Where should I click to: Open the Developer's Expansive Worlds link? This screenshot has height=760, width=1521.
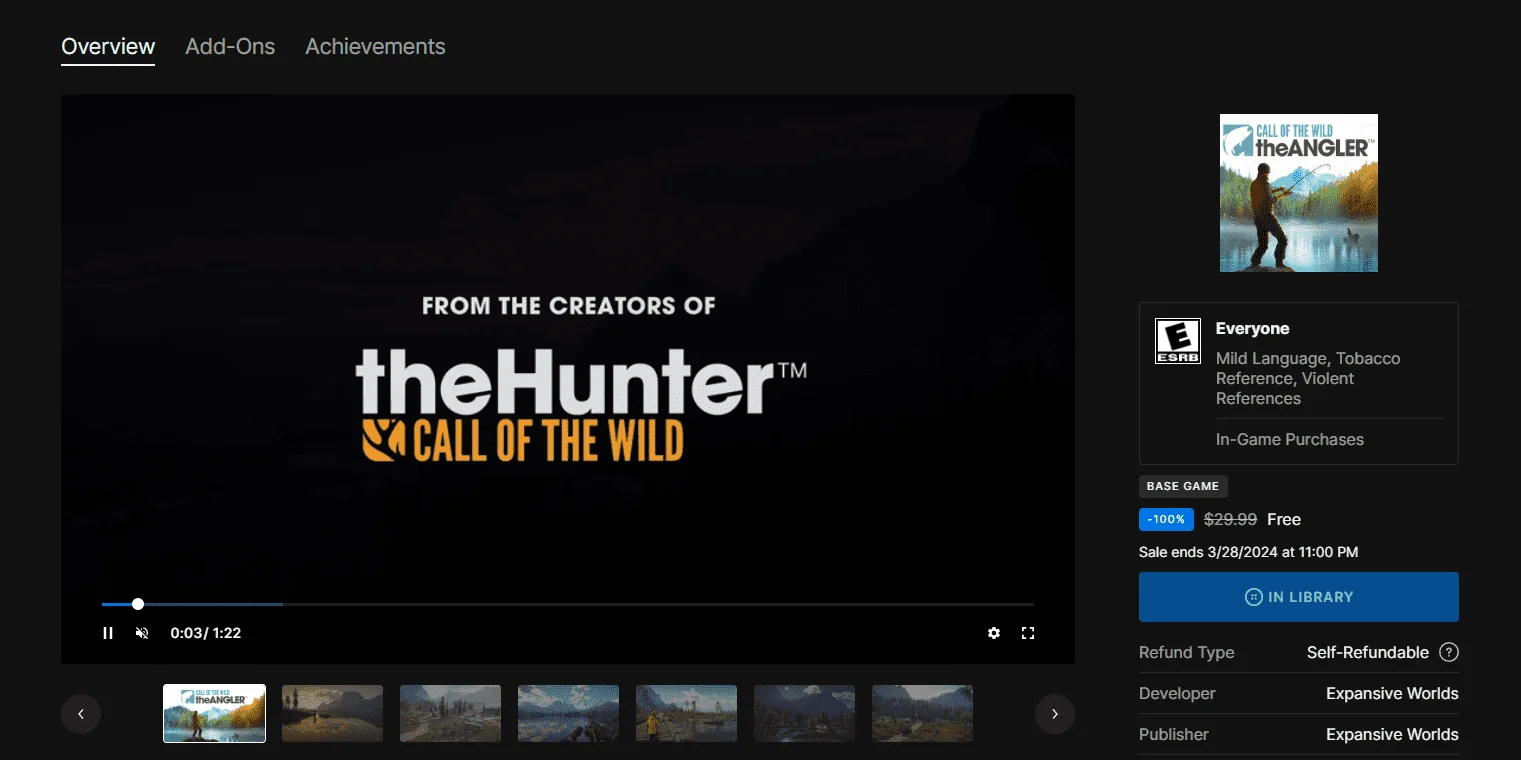(1392, 693)
